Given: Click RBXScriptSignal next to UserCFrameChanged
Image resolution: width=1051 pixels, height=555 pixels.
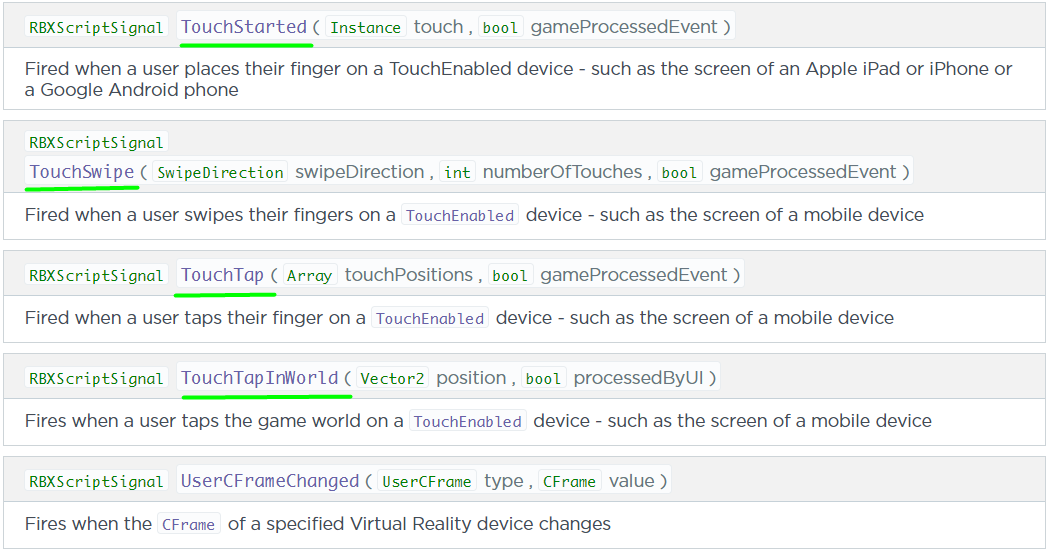Looking at the screenshot, I should click(x=96, y=482).
